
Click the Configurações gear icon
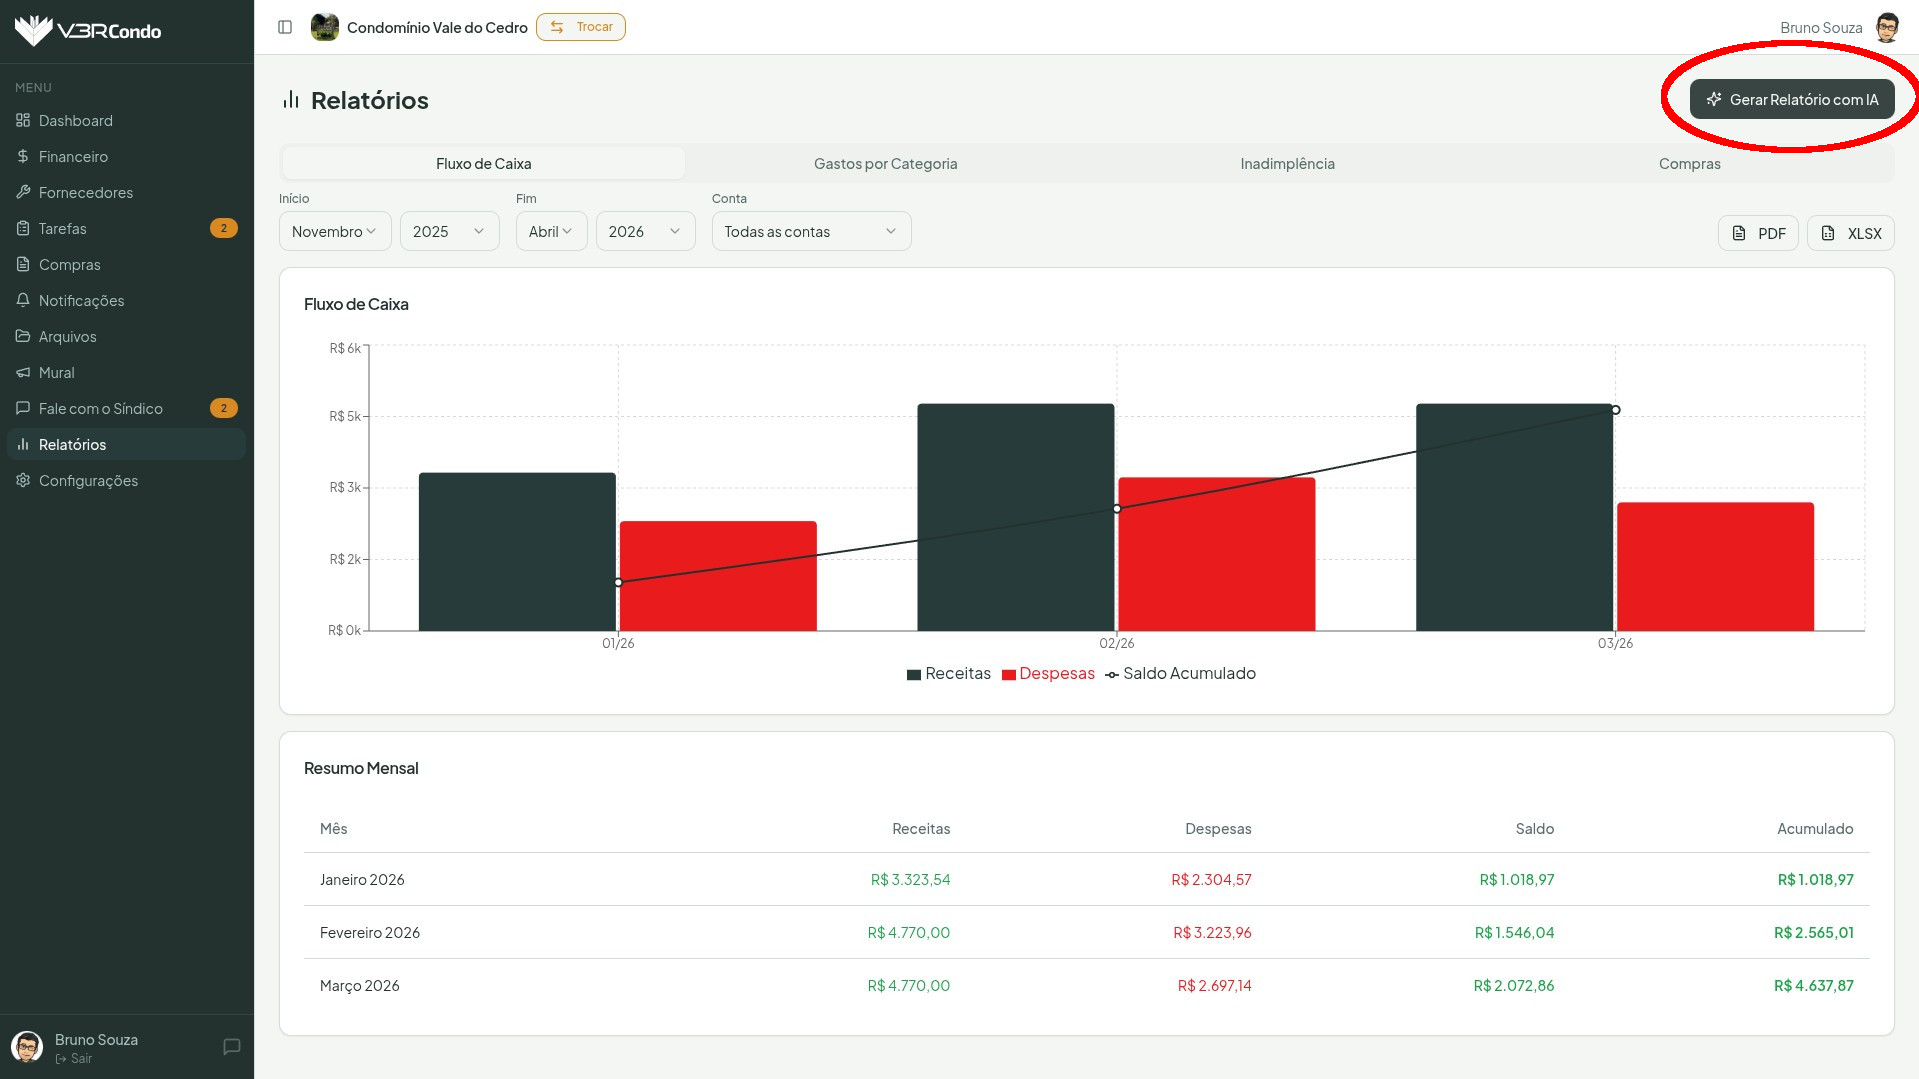[23, 480]
